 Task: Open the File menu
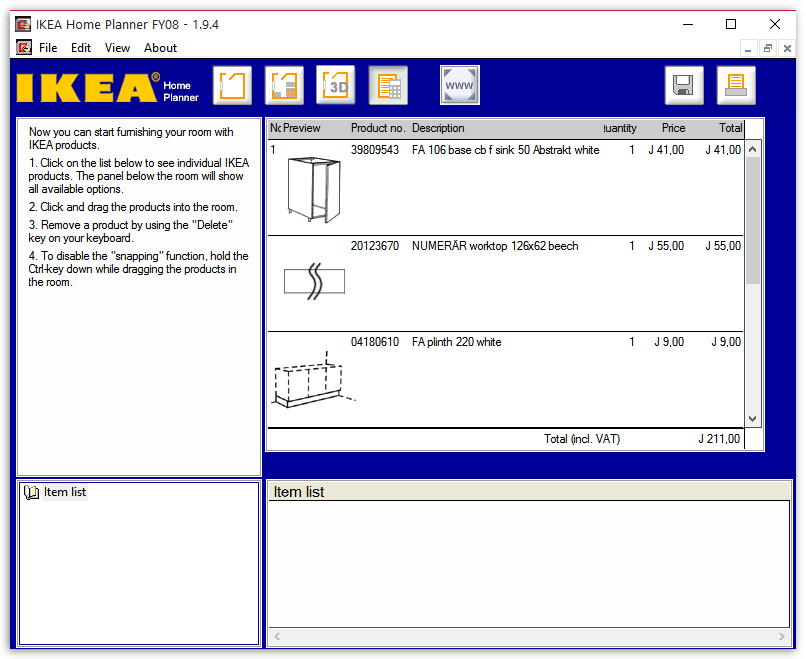pos(48,48)
